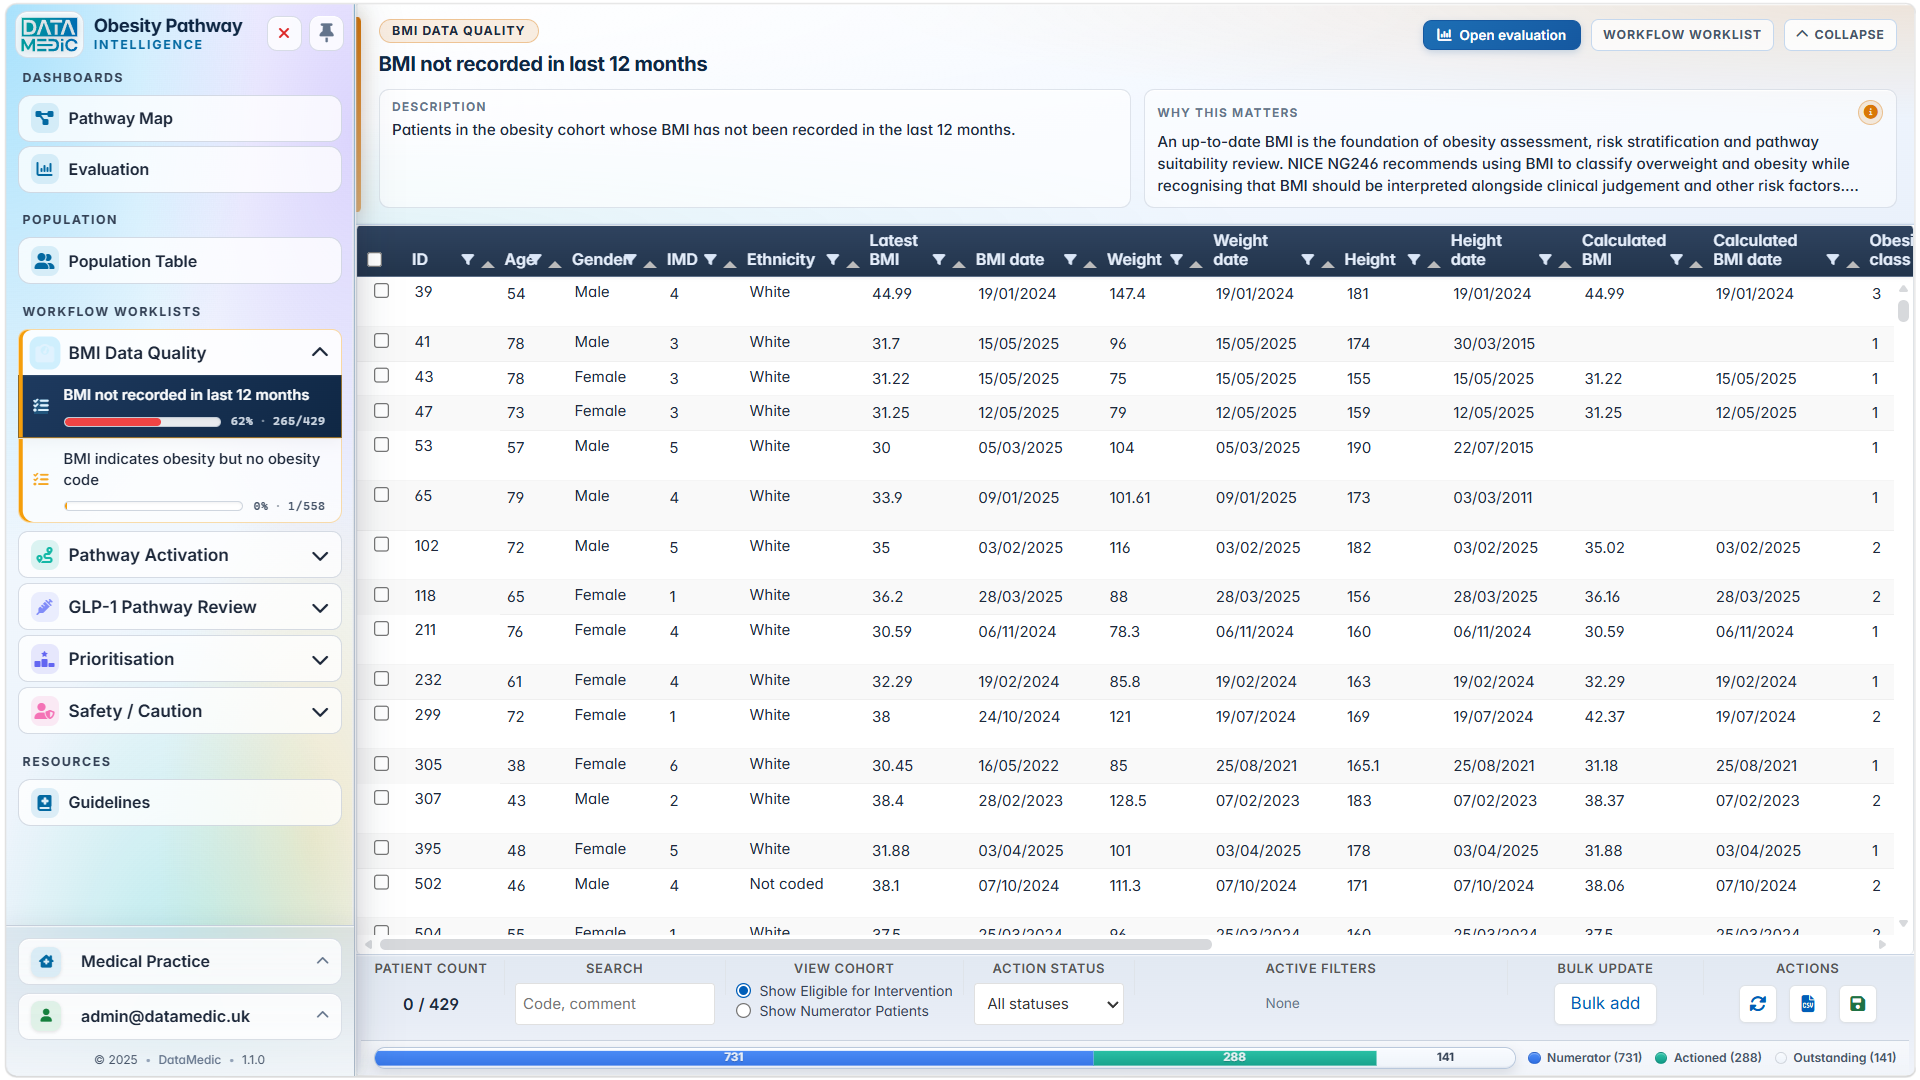Click the Open evaluation button

tap(1501, 35)
